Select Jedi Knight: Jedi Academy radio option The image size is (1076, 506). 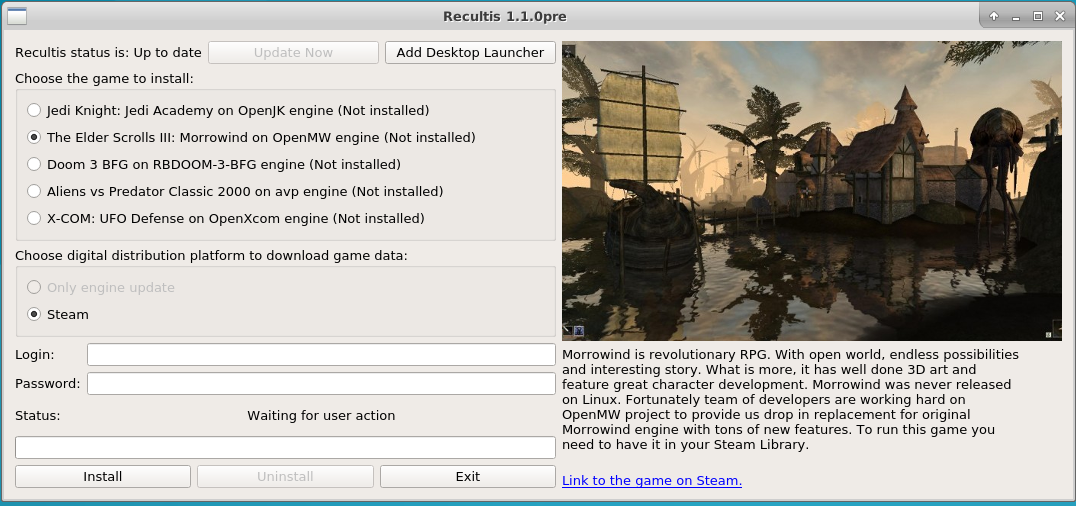click(x=228, y=110)
